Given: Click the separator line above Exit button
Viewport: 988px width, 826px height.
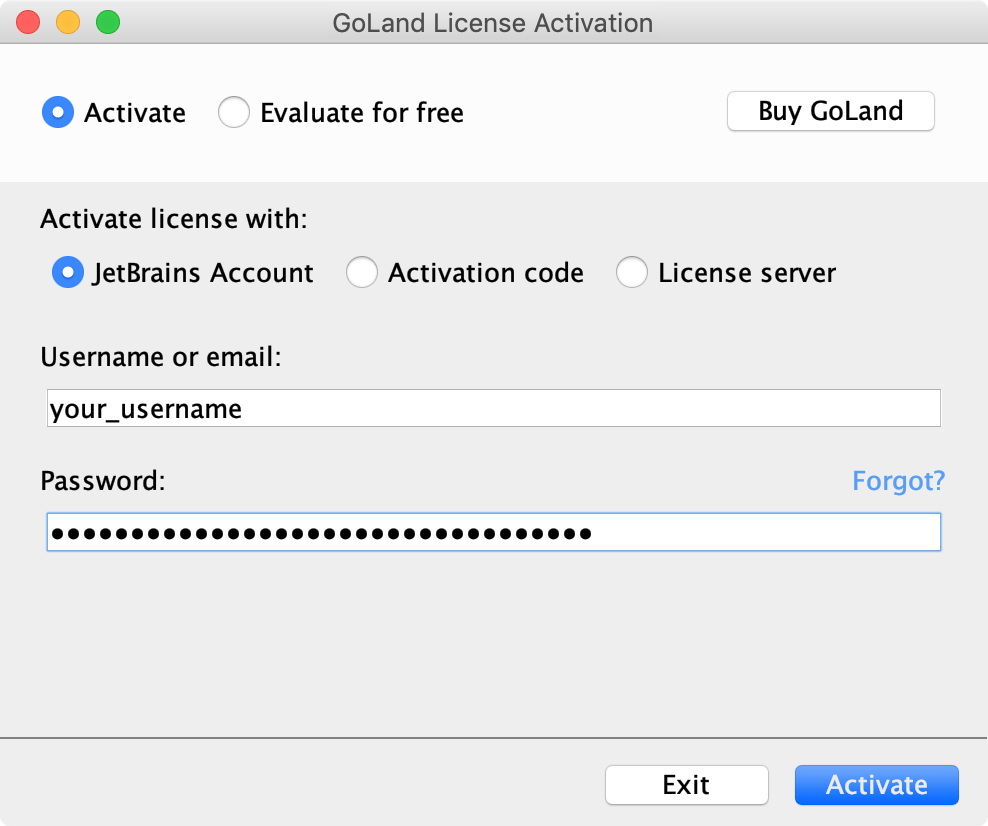Looking at the screenshot, I should (x=494, y=737).
